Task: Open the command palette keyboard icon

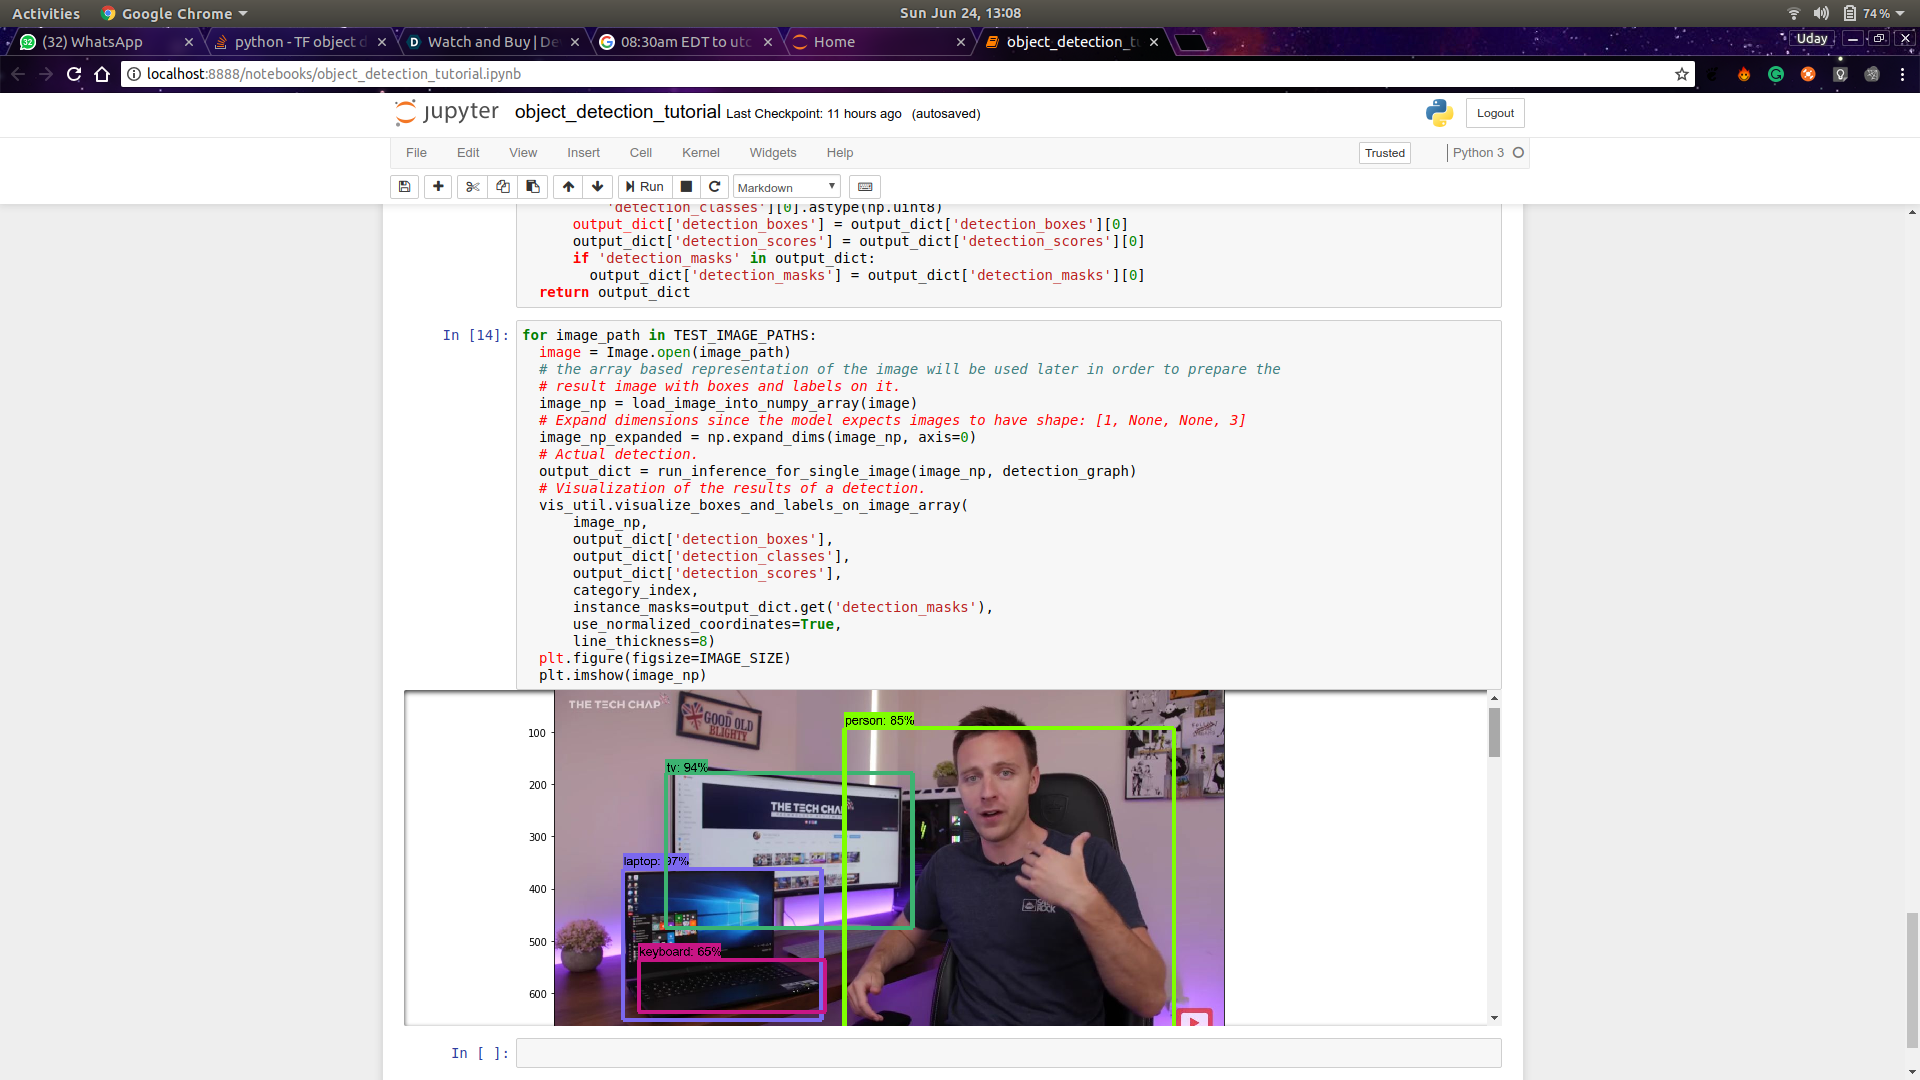Action: pos(865,187)
